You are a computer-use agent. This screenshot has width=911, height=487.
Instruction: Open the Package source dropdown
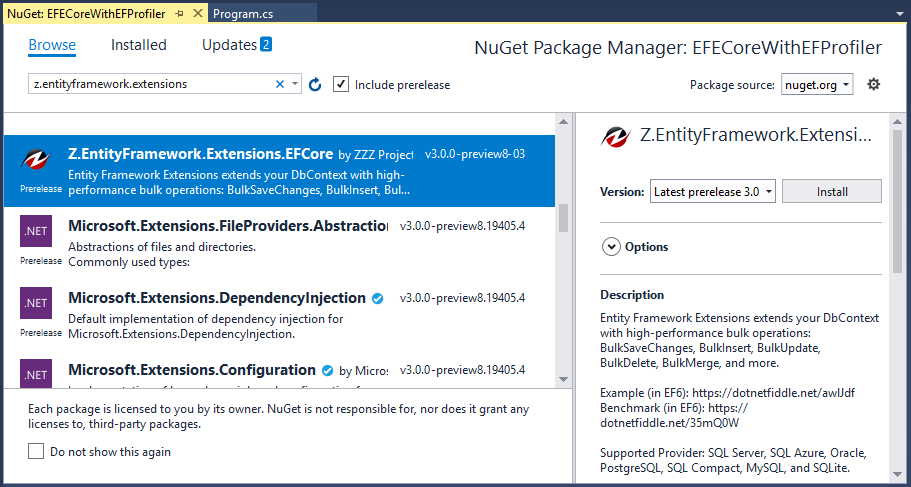pyautogui.click(x=817, y=85)
